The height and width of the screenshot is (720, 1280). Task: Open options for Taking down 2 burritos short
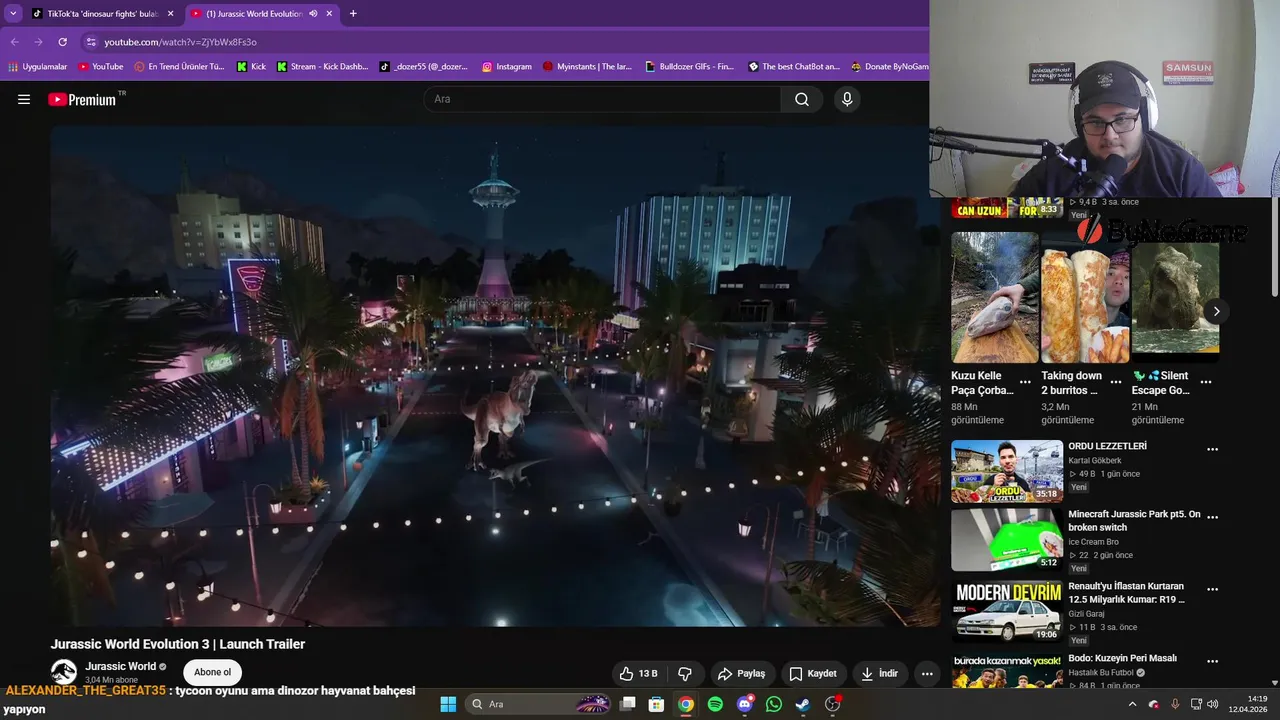click(x=1116, y=382)
